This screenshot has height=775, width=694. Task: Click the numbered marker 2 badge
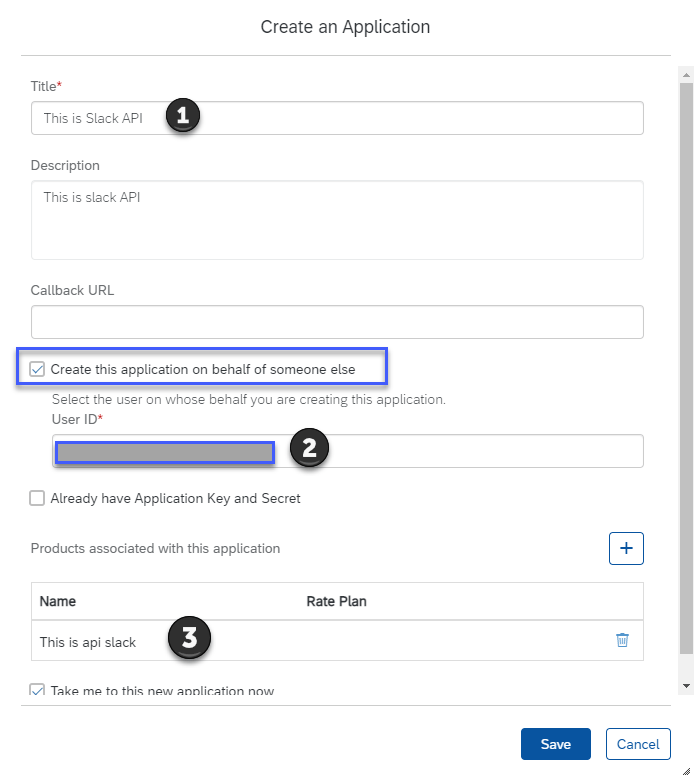tap(309, 450)
